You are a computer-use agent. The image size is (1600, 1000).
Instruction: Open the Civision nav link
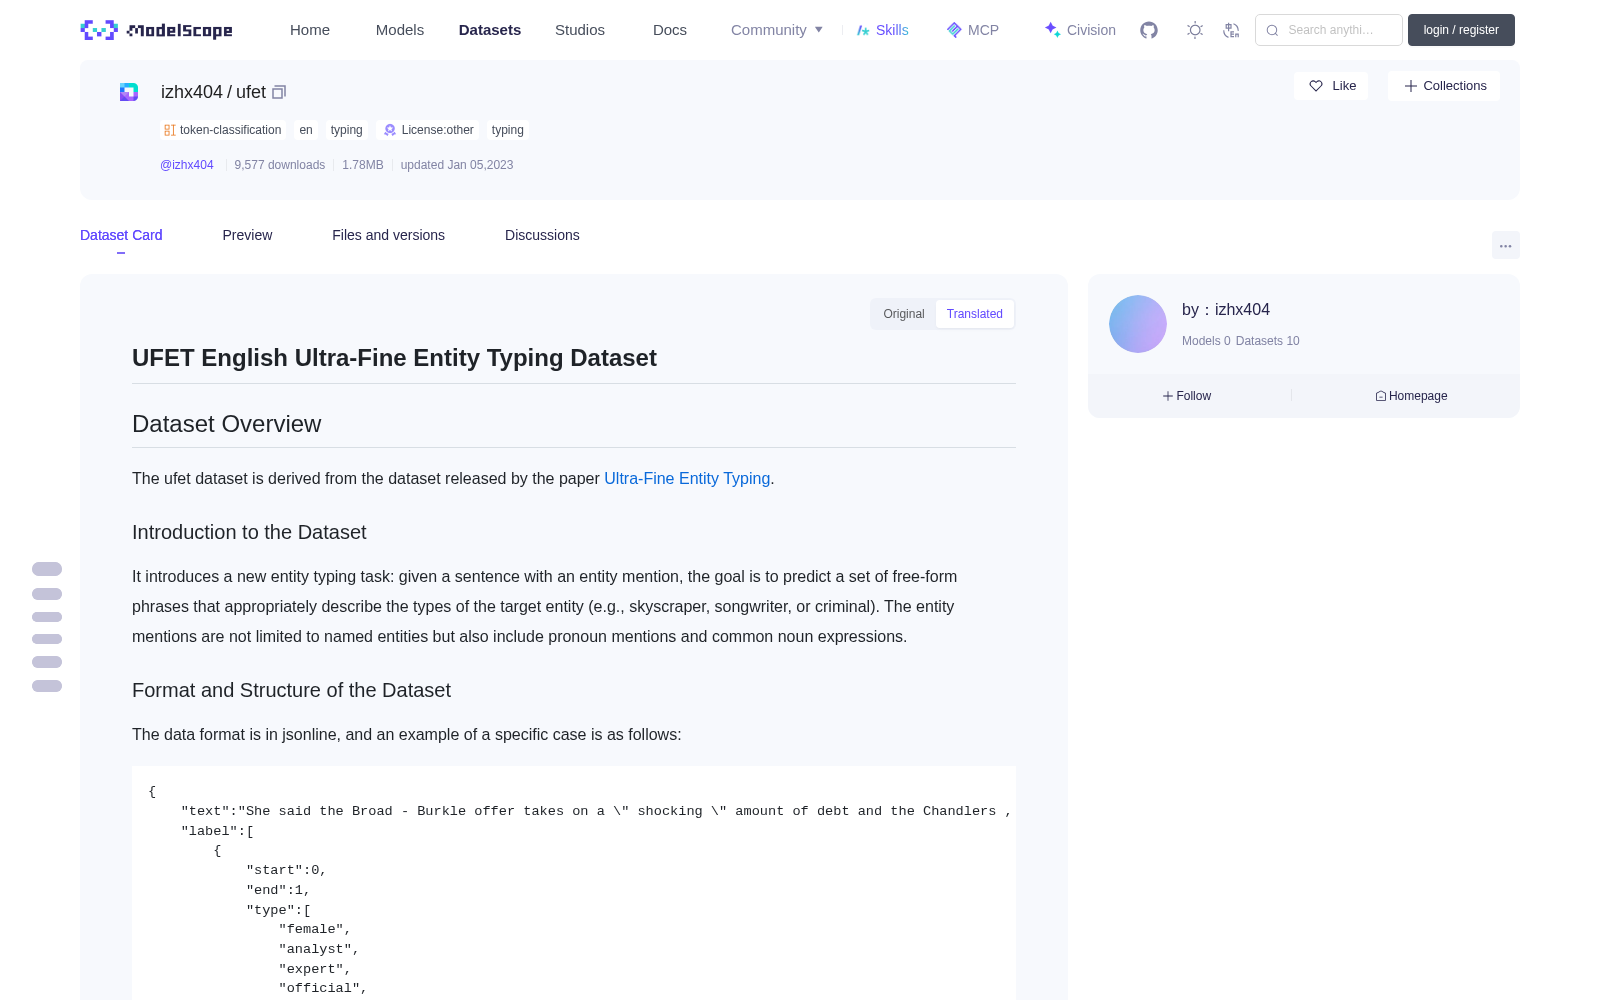[1080, 30]
